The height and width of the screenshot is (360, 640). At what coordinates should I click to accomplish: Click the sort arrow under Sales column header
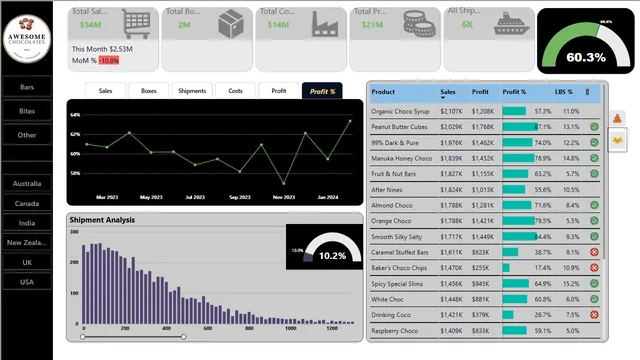(443, 98)
